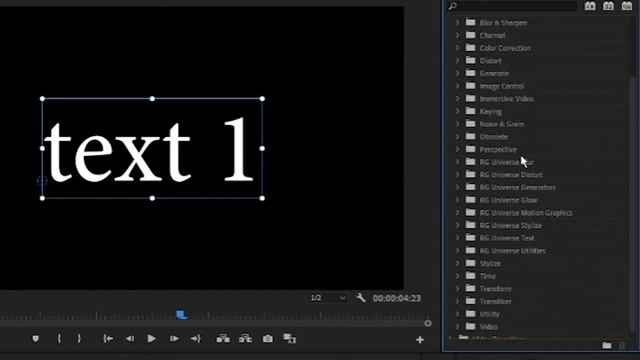Click the 32-bit Color effects filter icon
640x360 pixels.
608,6
